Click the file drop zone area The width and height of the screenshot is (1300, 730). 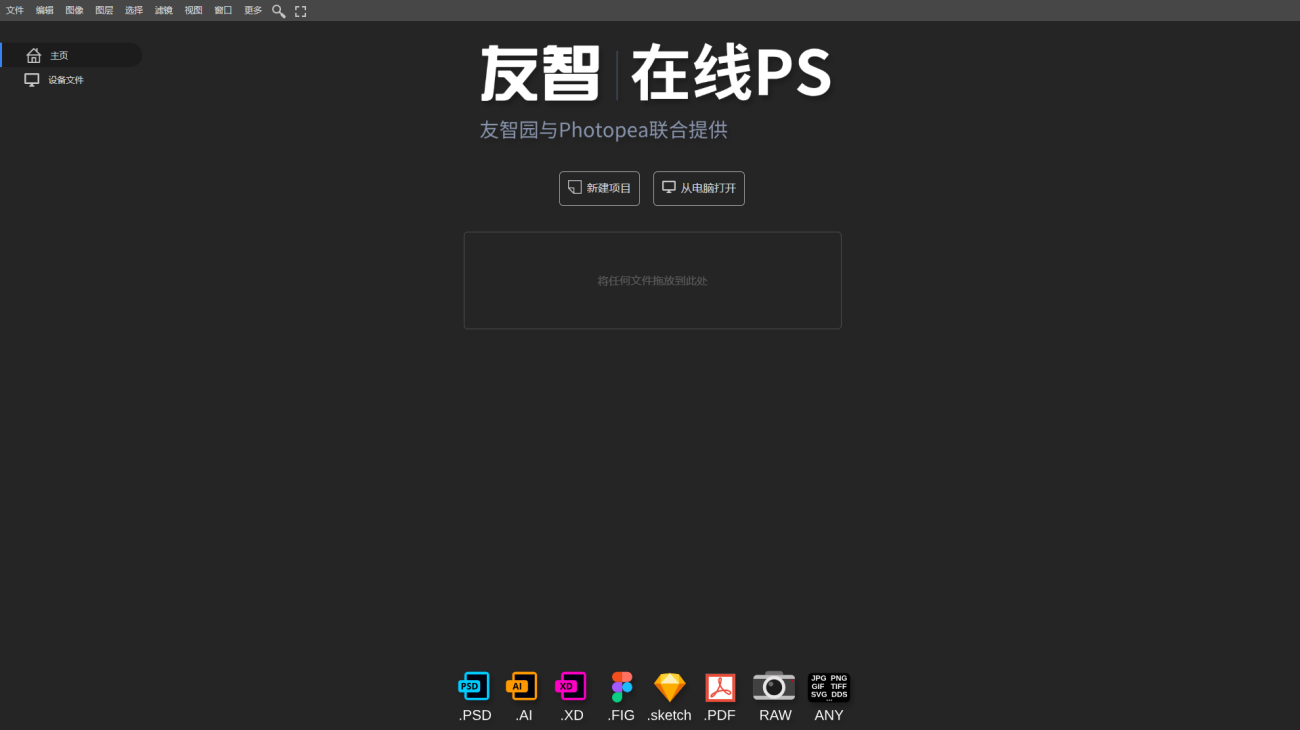[652, 280]
